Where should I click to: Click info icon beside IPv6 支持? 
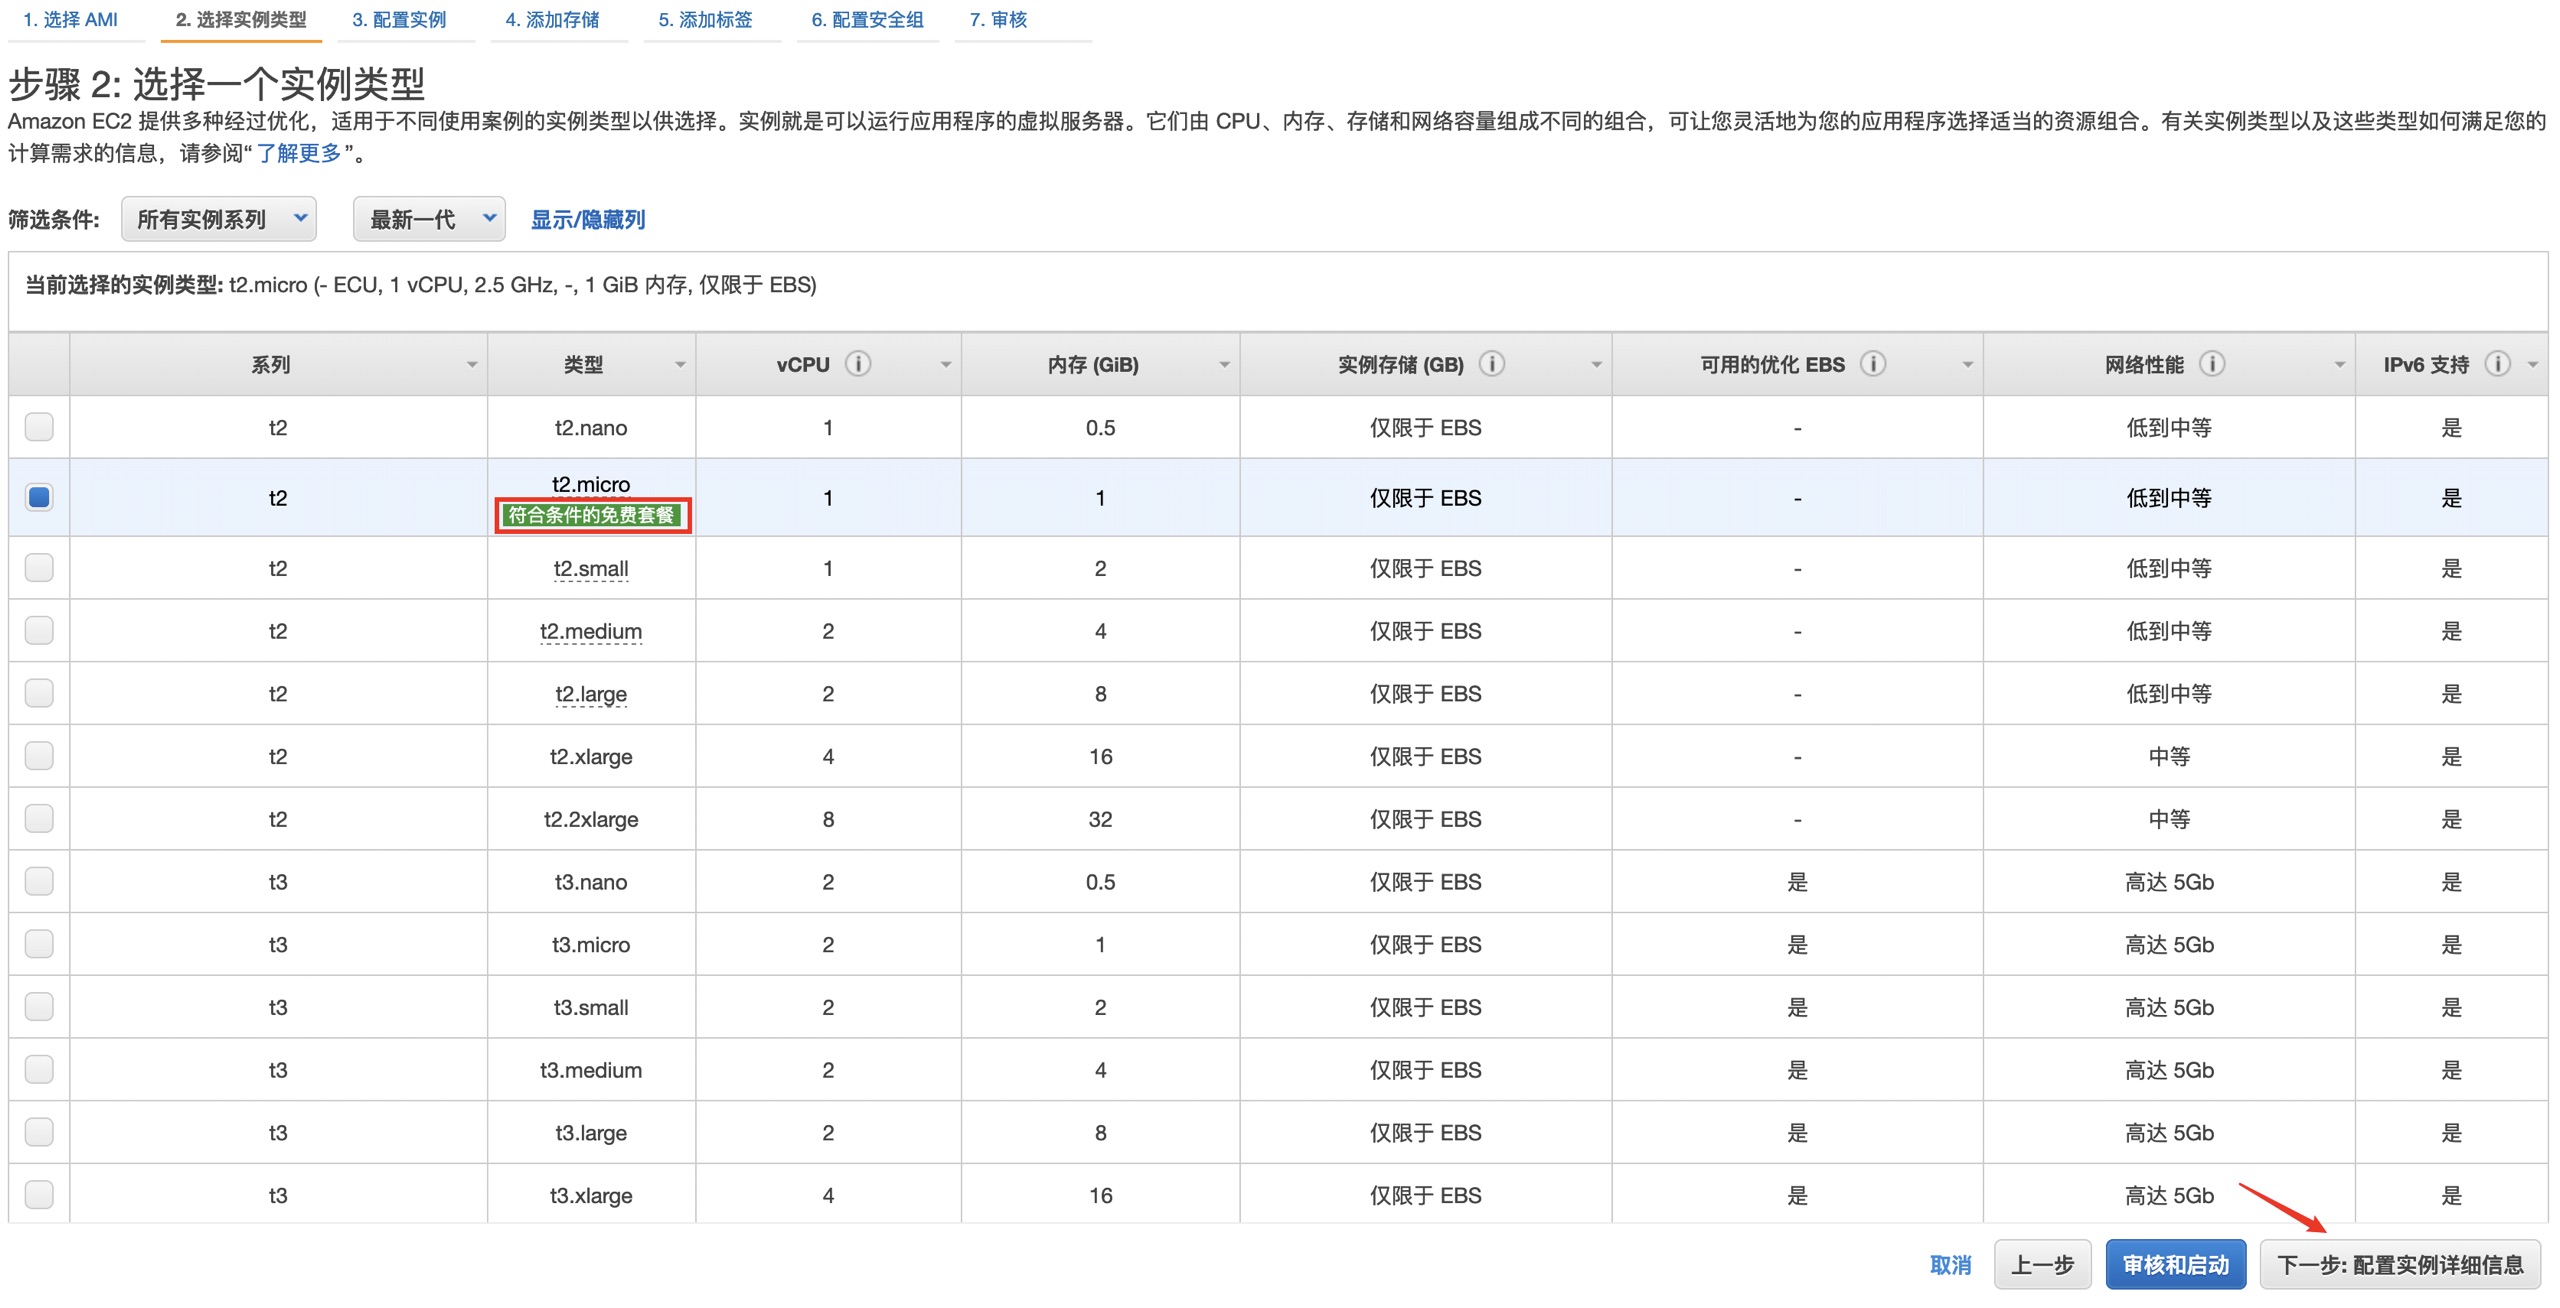[2497, 364]
